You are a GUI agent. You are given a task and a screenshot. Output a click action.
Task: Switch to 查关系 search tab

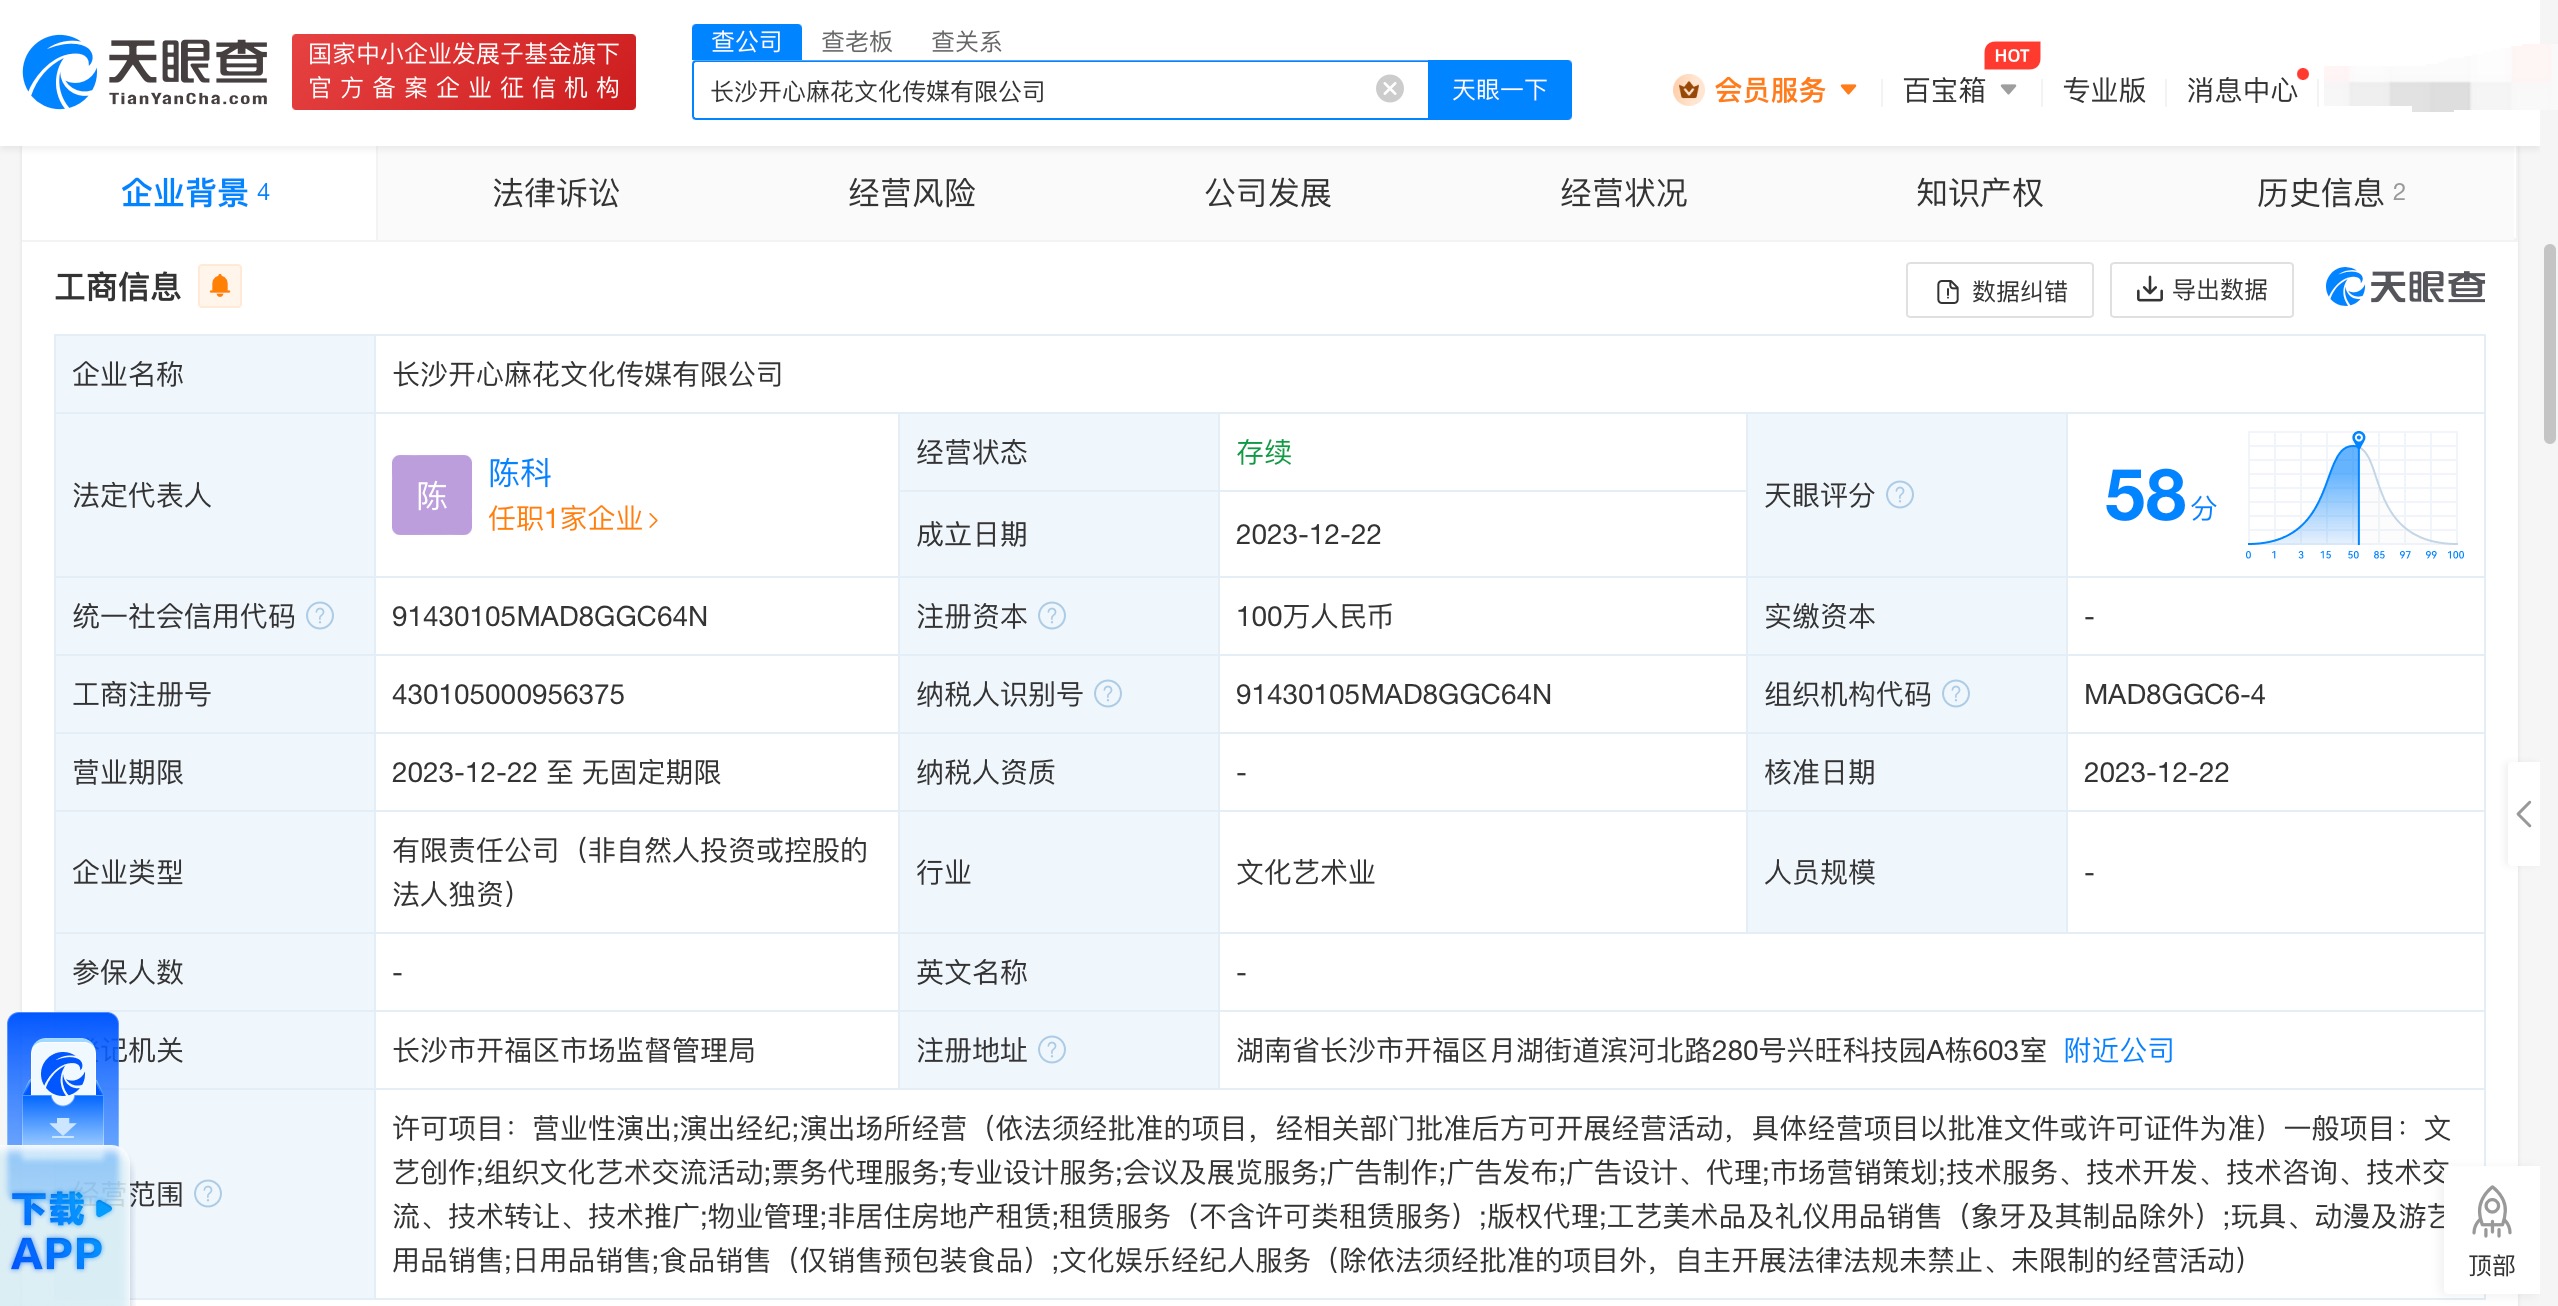[x=967, y=42]
